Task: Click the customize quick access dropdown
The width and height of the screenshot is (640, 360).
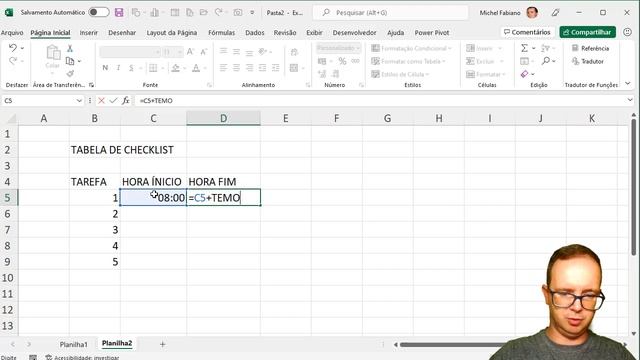Action: coord(252,13)
